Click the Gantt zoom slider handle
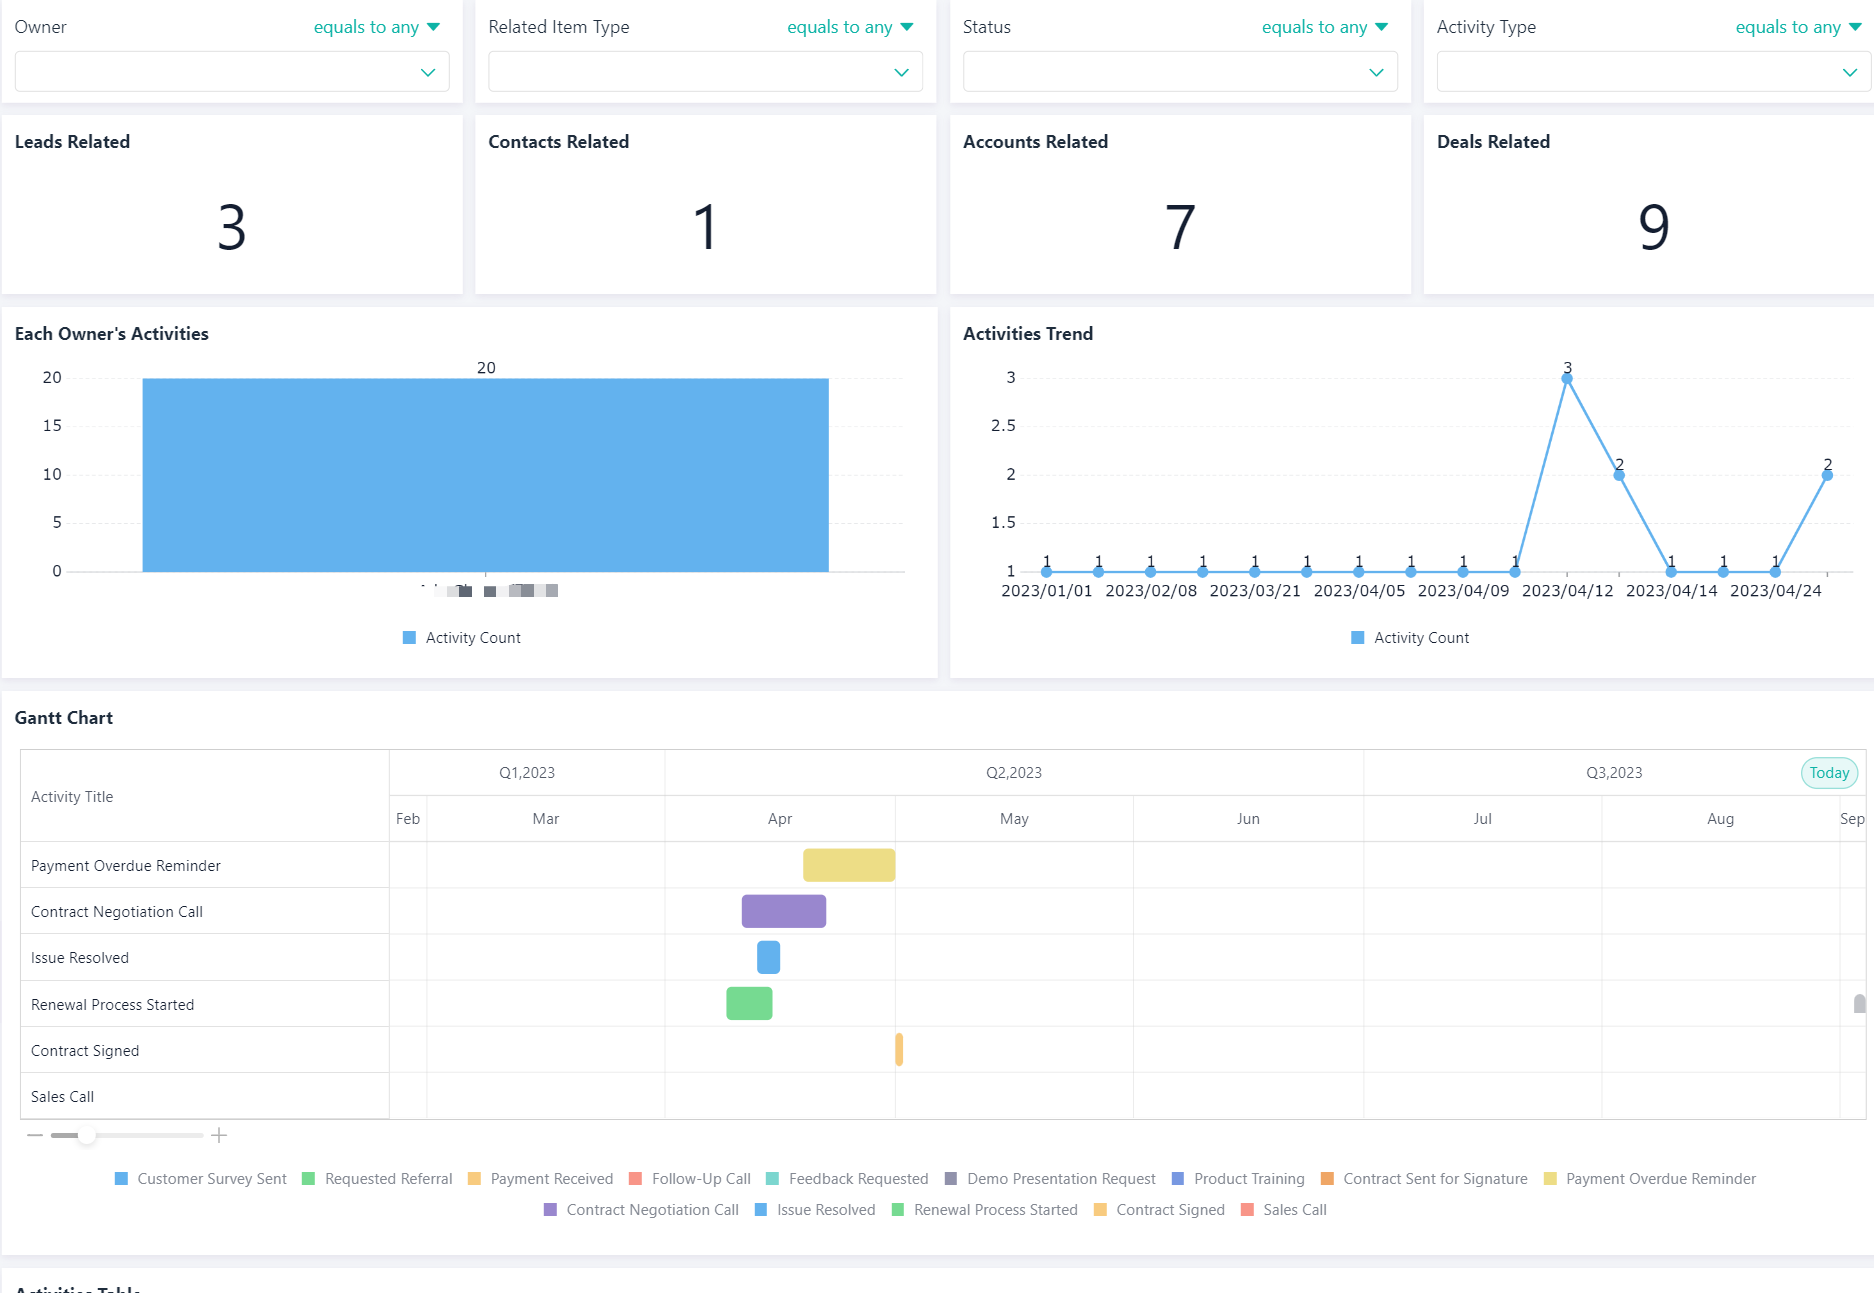 click(87, 1135)
